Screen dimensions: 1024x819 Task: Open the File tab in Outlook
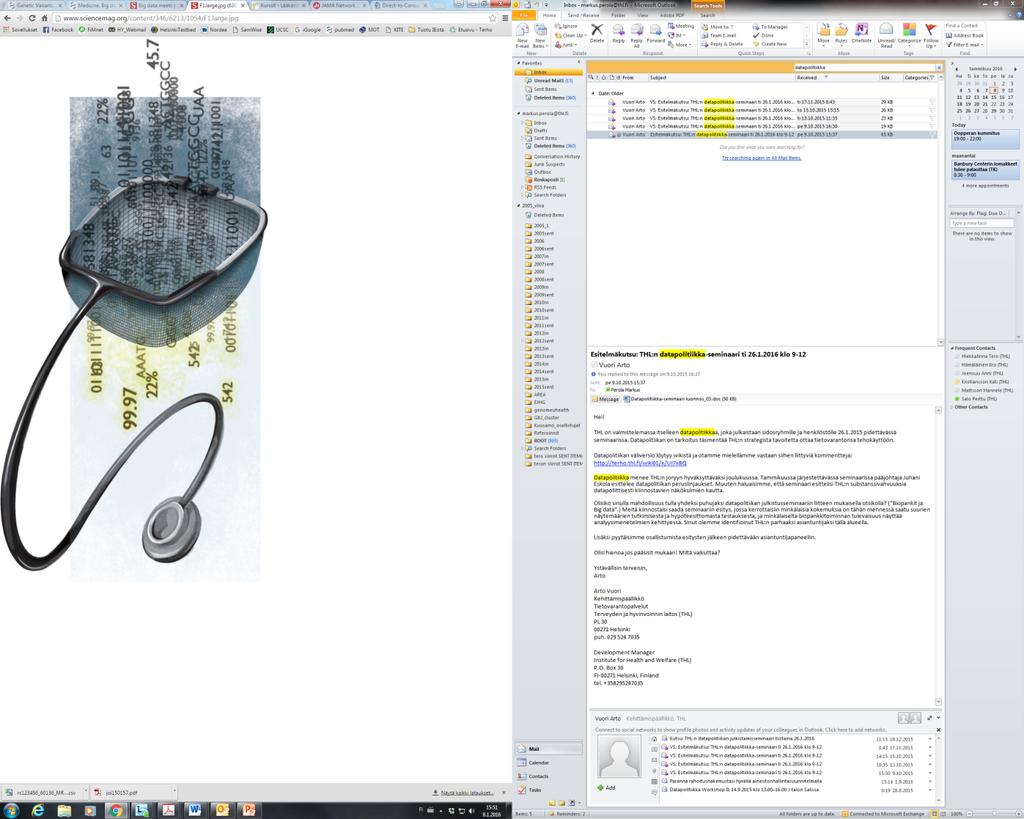coord(524,15)
